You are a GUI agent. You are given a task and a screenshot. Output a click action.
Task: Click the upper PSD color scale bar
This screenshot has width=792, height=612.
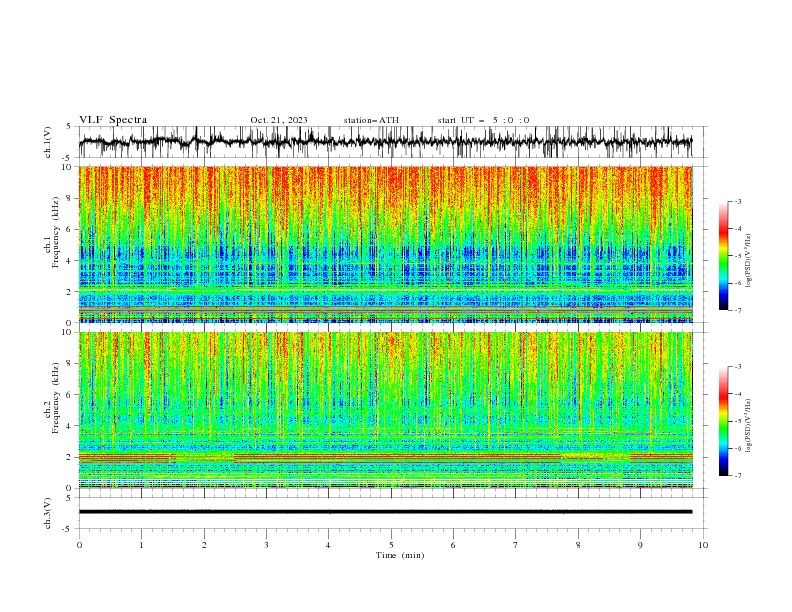(x=724, y=256)
